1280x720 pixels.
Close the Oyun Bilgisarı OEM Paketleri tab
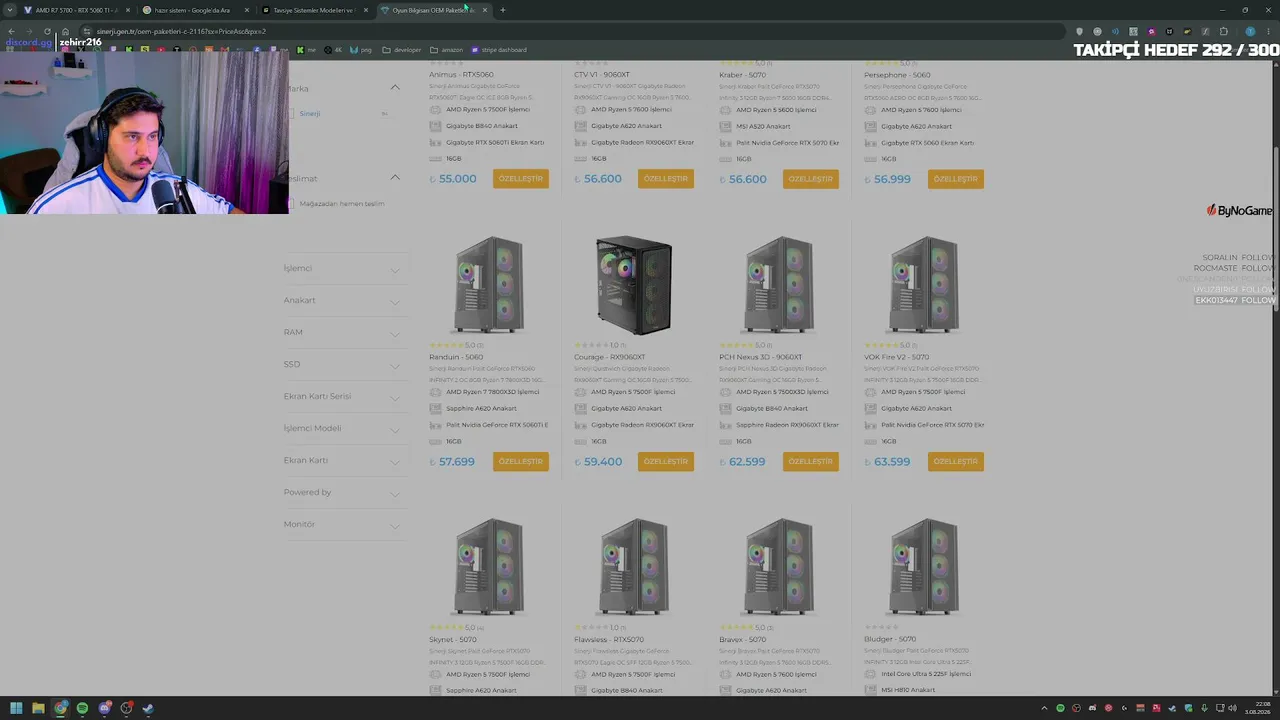[x=485, y=10]
